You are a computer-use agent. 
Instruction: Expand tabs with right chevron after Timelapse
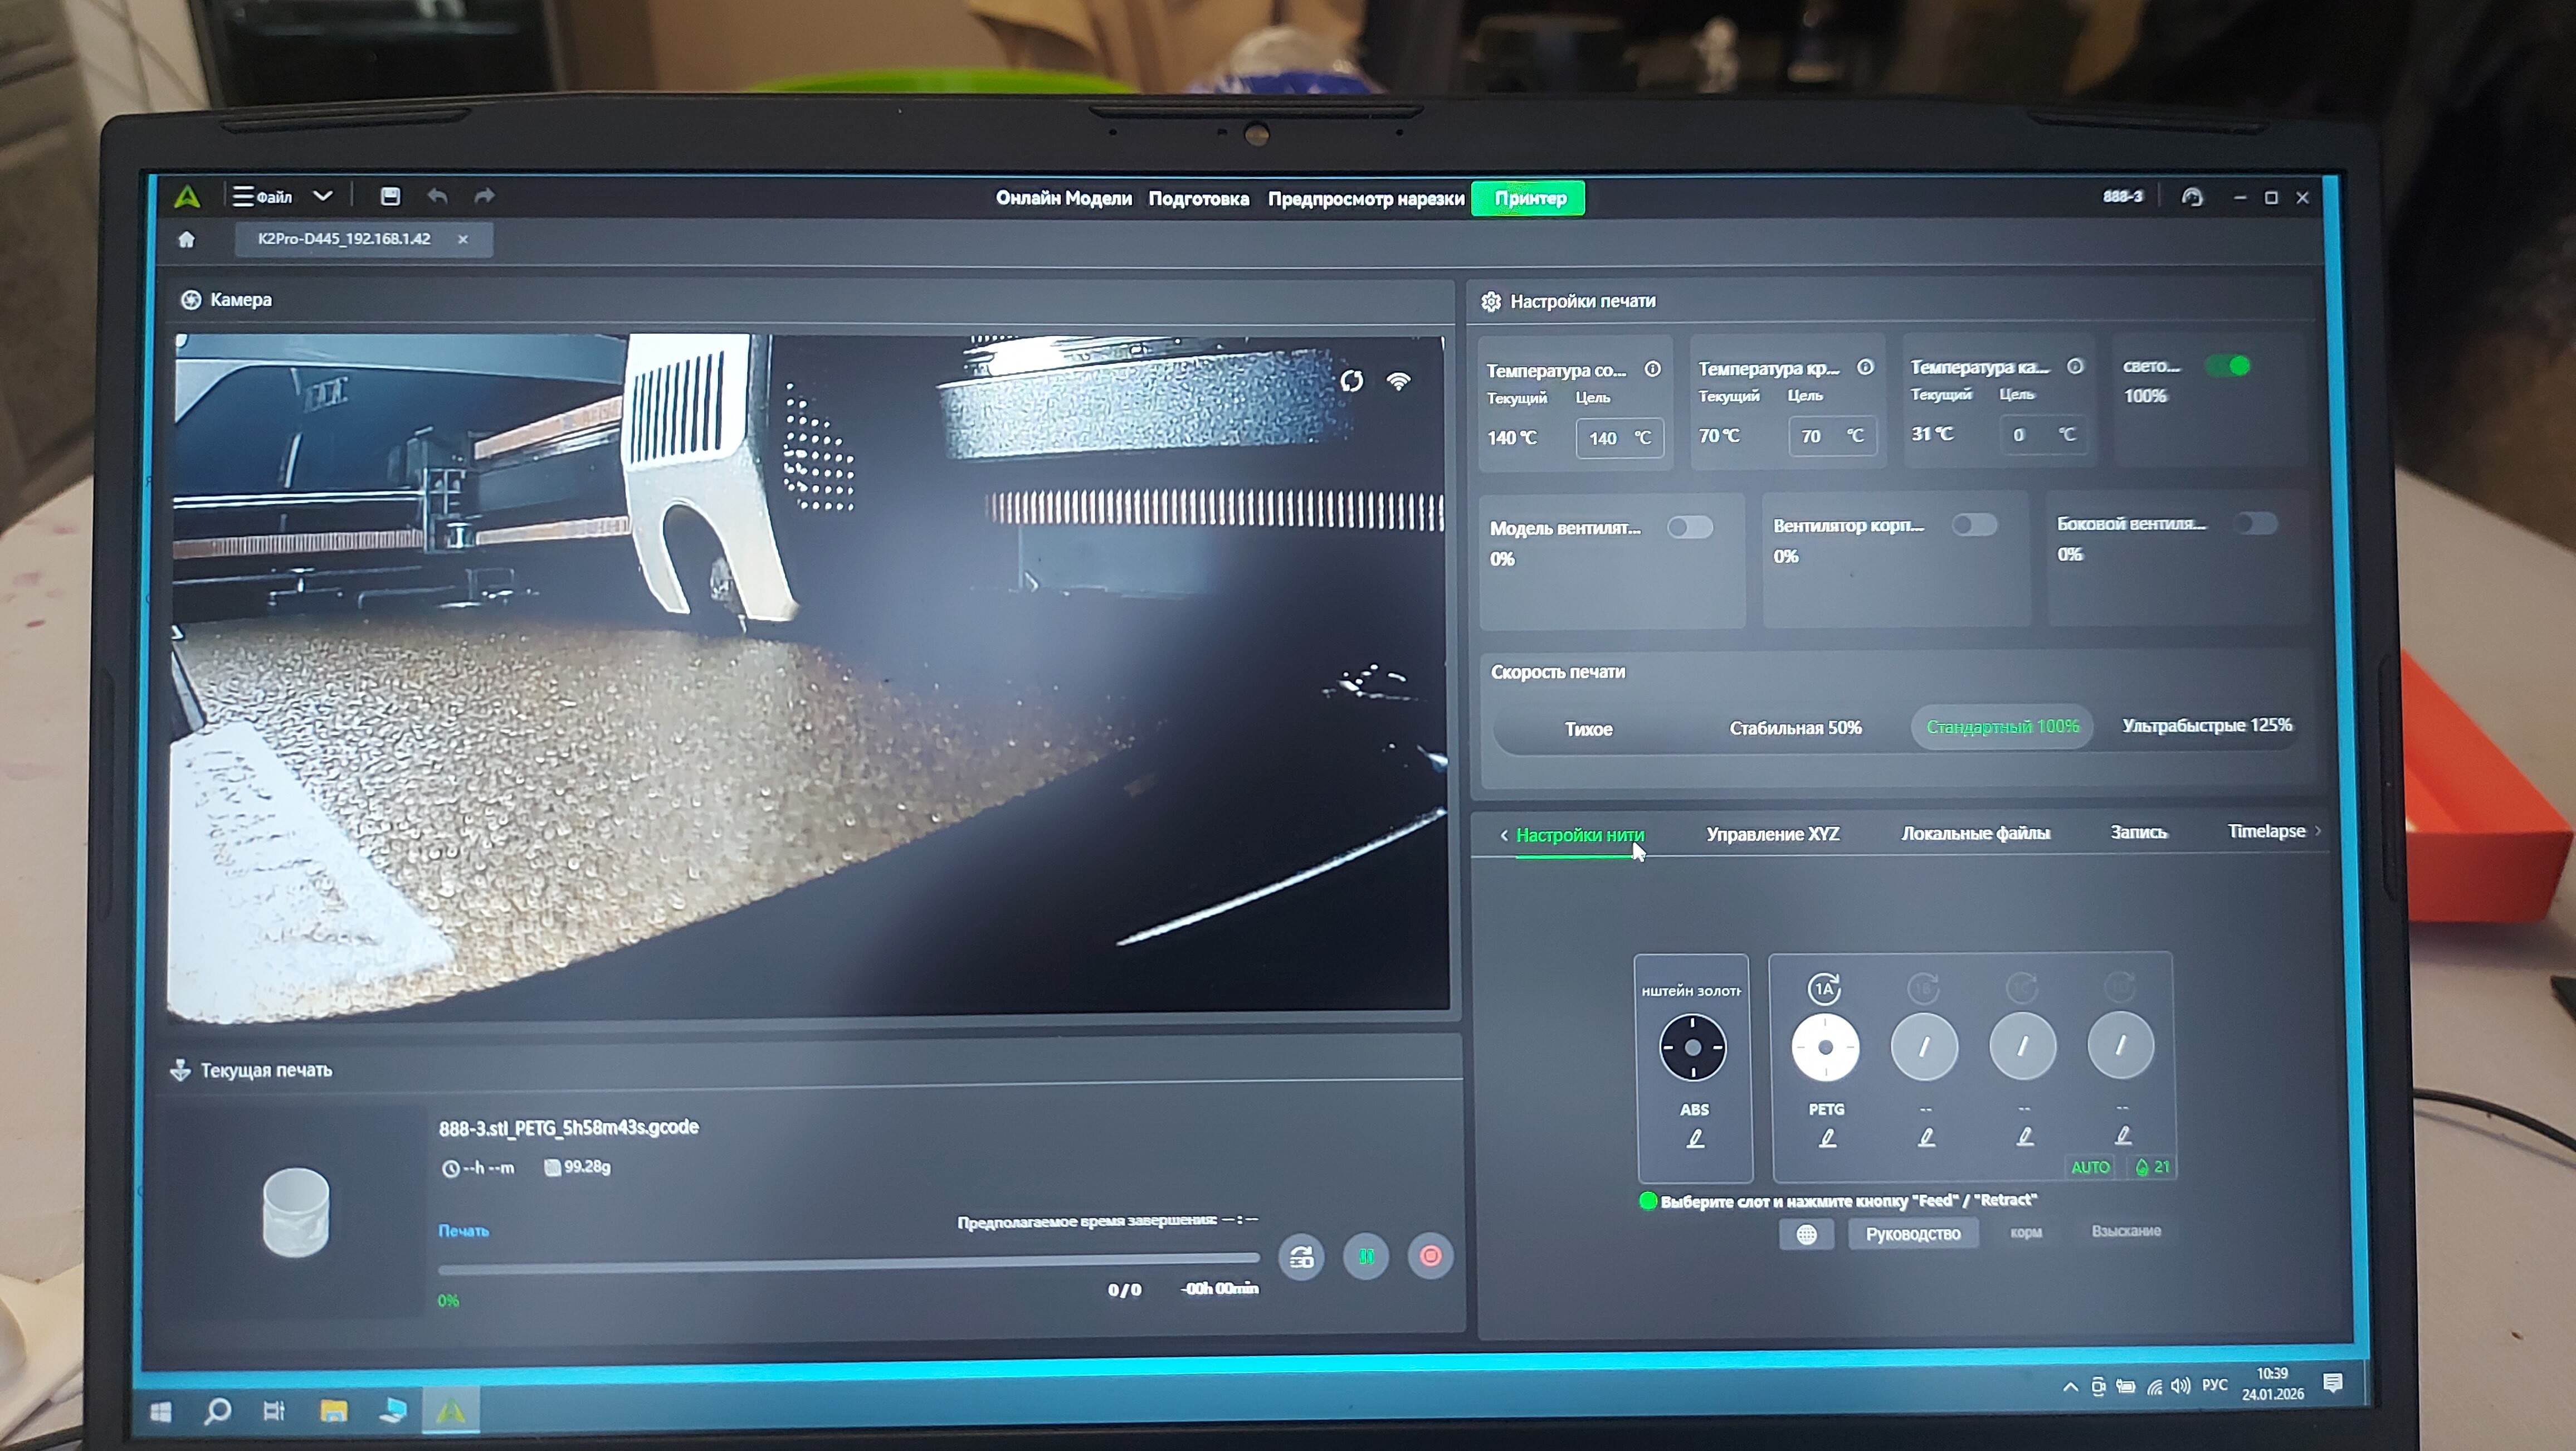pyautogui.click(x=2318, y=831)
